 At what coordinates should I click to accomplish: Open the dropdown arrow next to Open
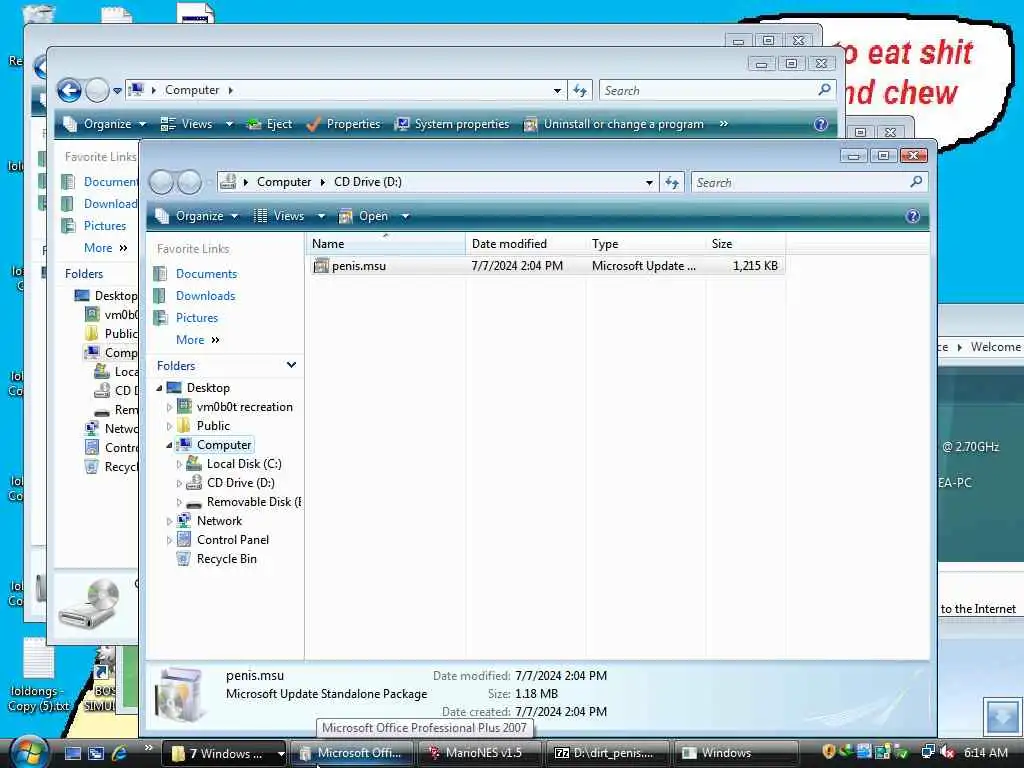coord(405,216)
